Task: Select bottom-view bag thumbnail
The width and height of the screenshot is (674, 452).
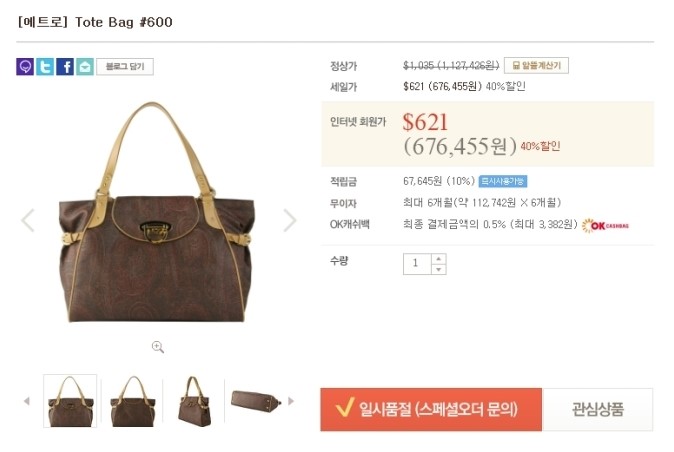Action: 256,401
